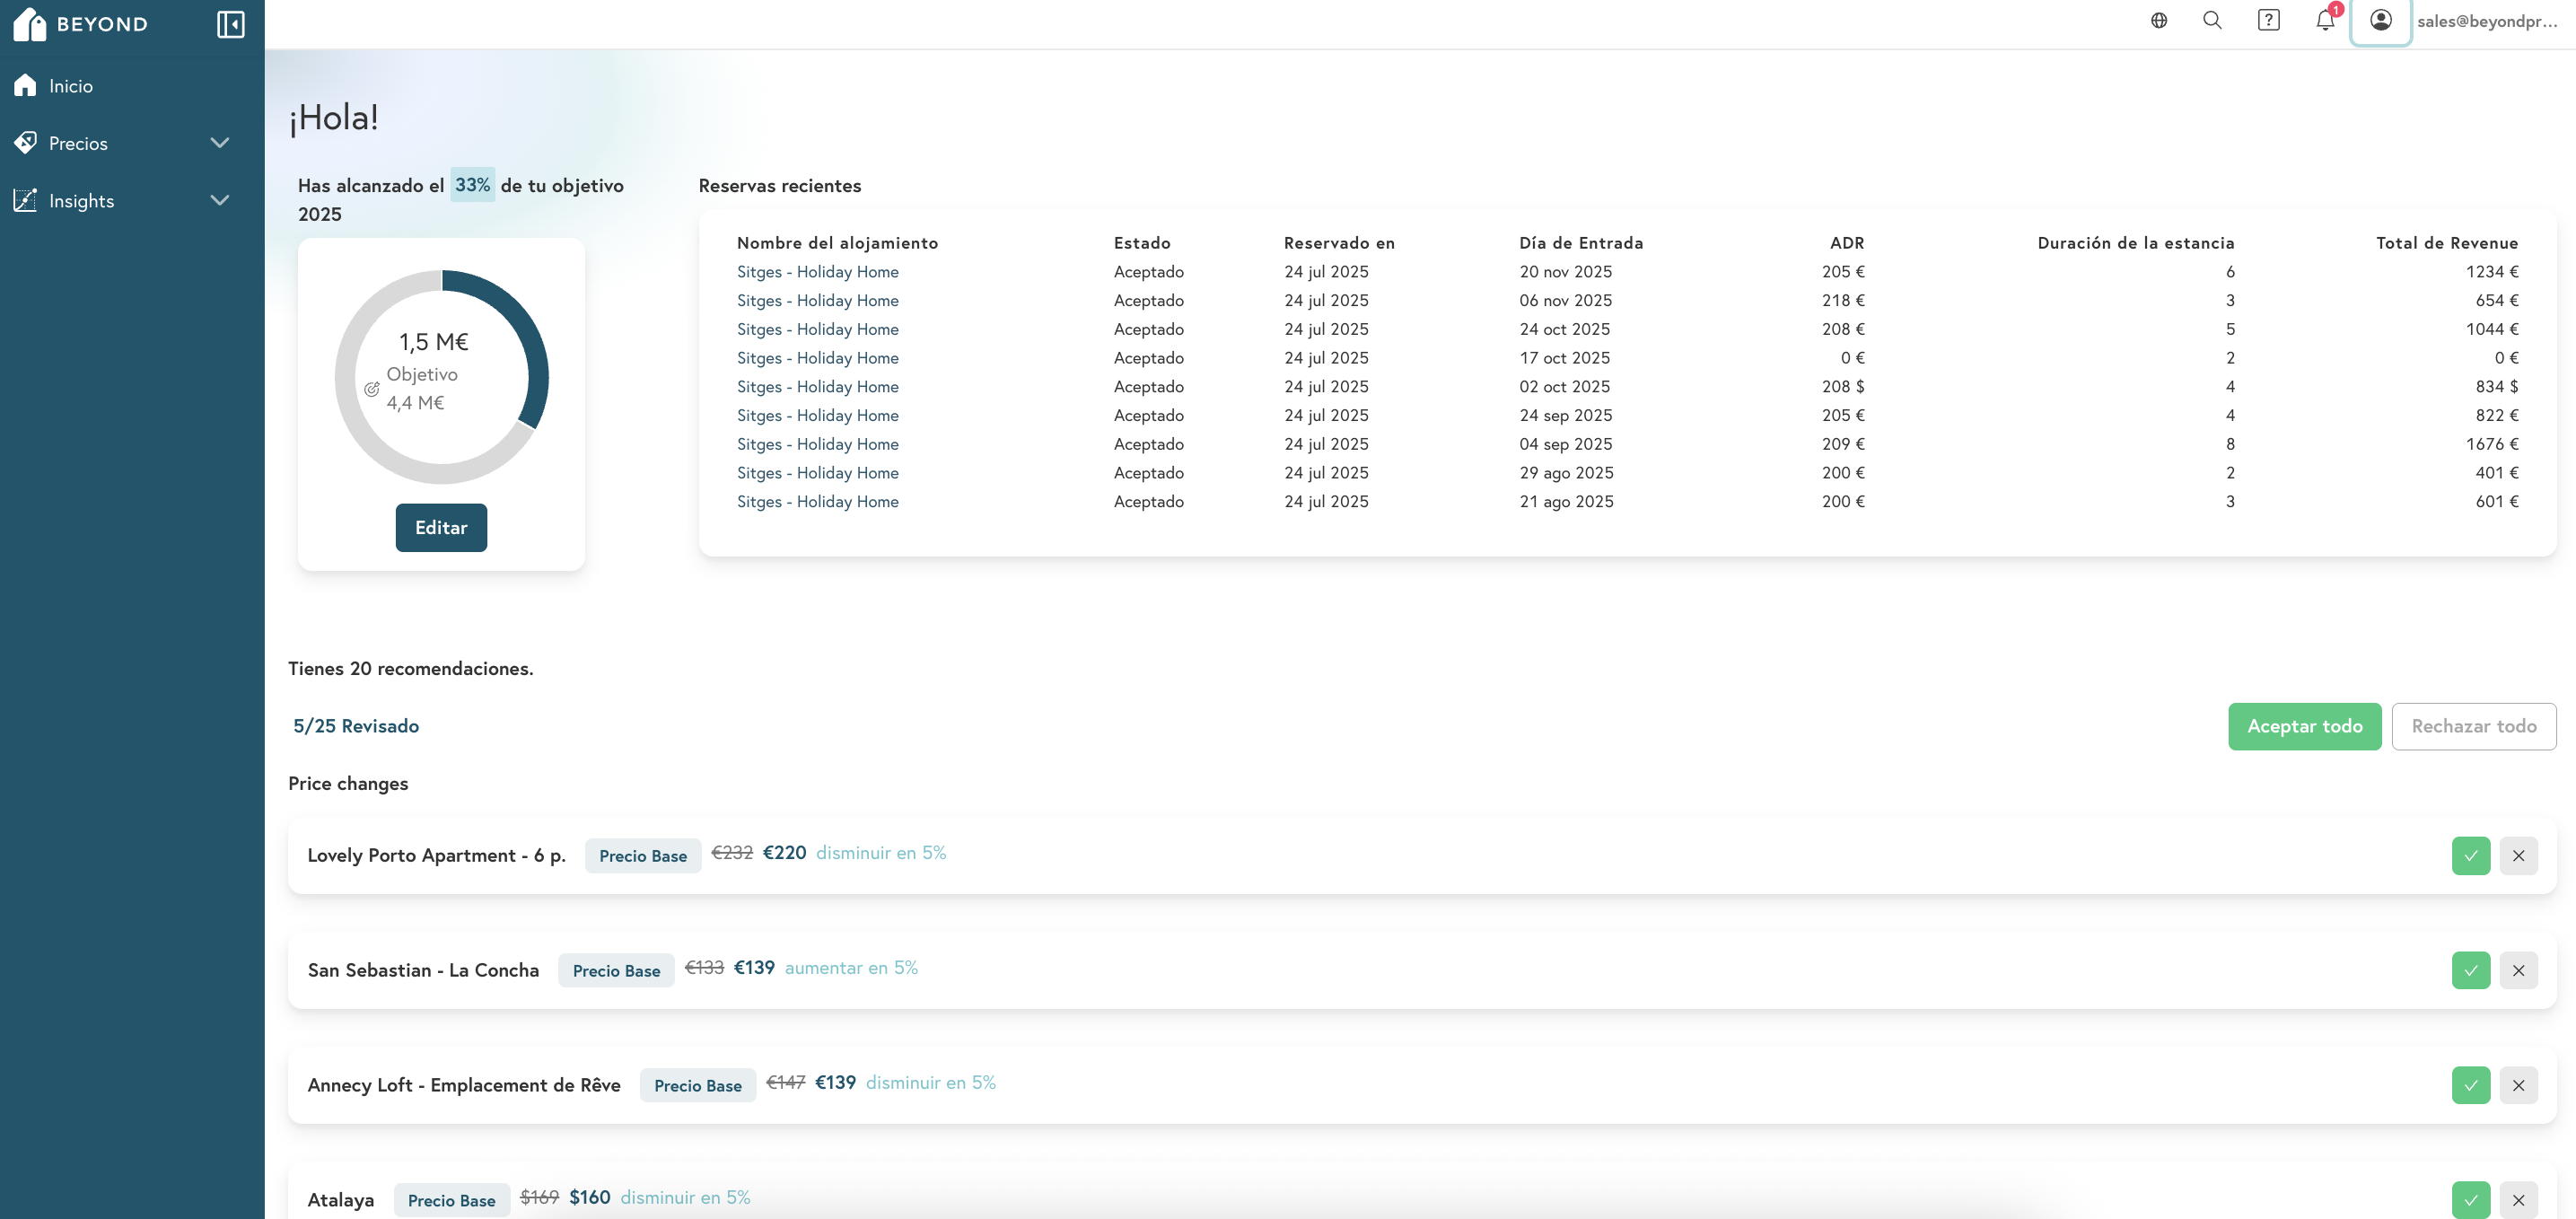Click the Insights chart icon
Viewport: 2576px width, 1219px height.
click(x=26, y=201)
